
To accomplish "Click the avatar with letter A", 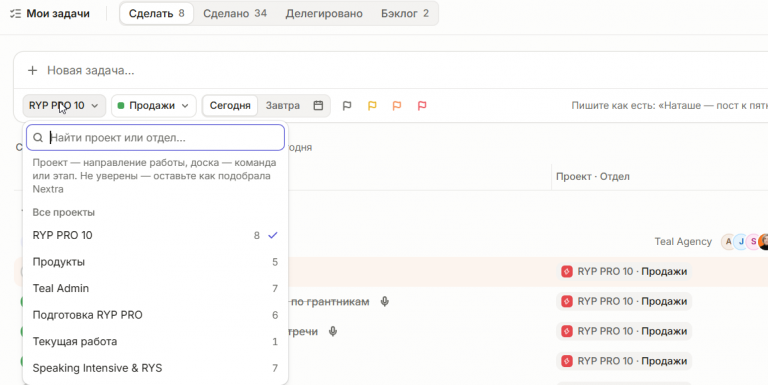I will [728, 241].
